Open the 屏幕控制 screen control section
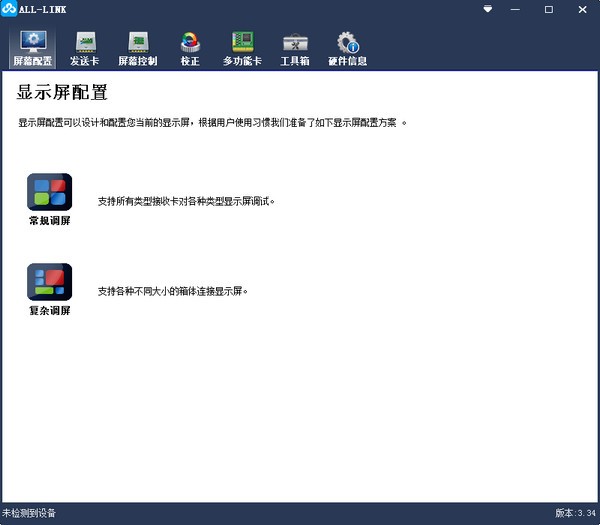 click(x=137, y=47)
